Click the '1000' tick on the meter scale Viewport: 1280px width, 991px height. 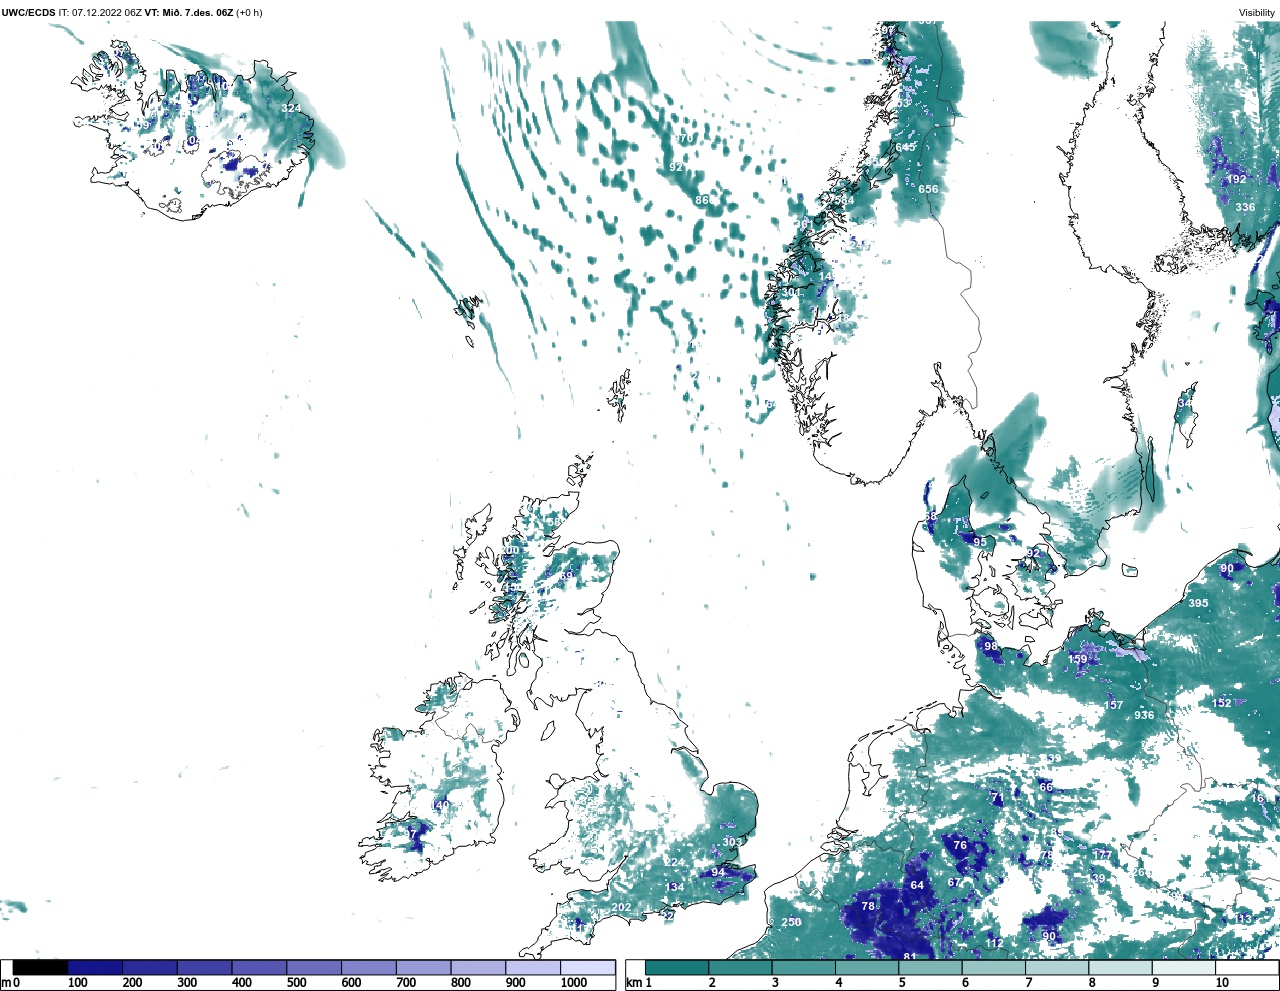(574, 983)
